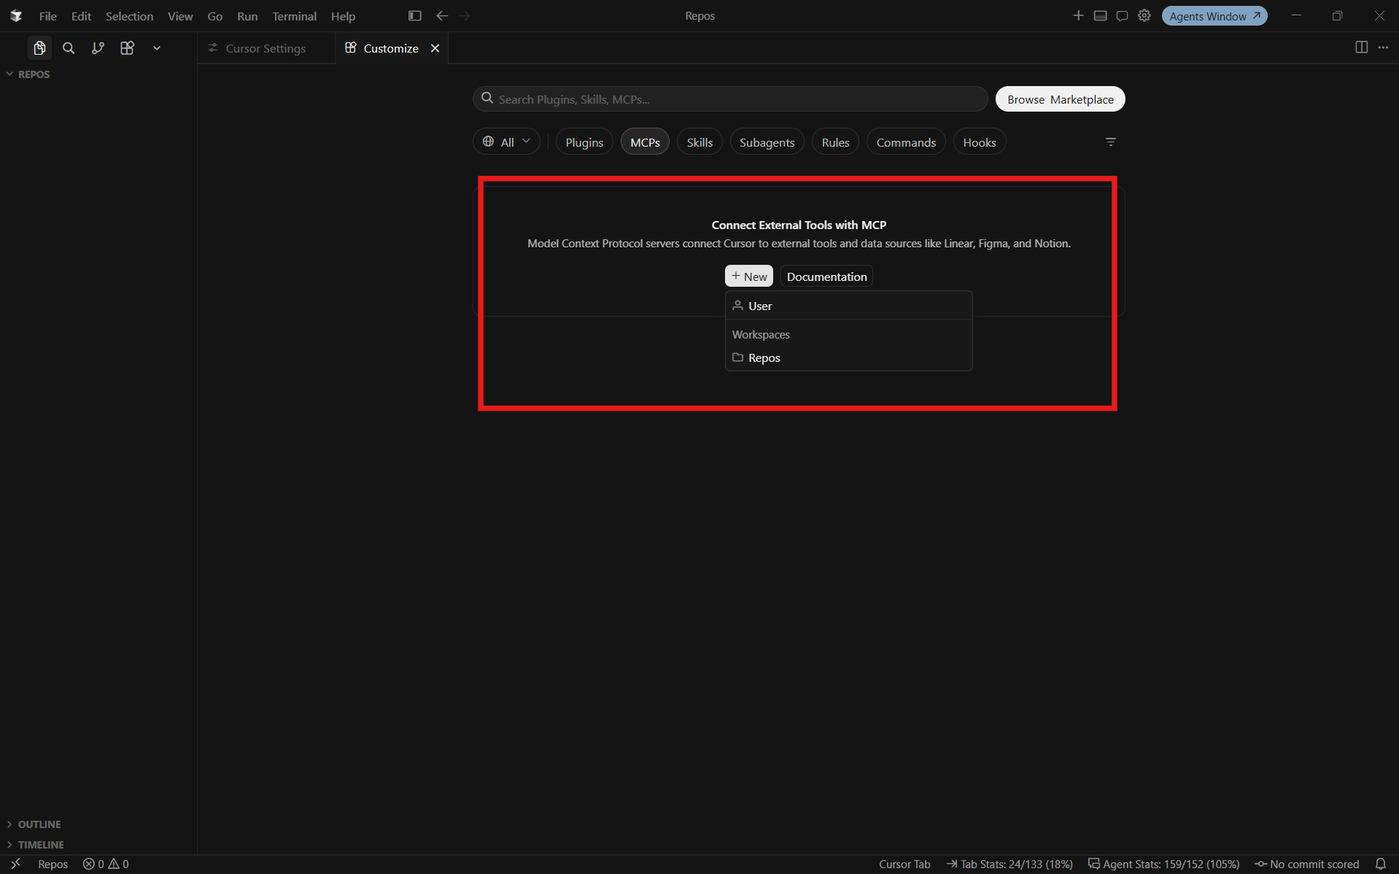Click the filter icon beside Hooks
The height and width of the screenshot is (874, 1399).
(x=1110, y=142)
